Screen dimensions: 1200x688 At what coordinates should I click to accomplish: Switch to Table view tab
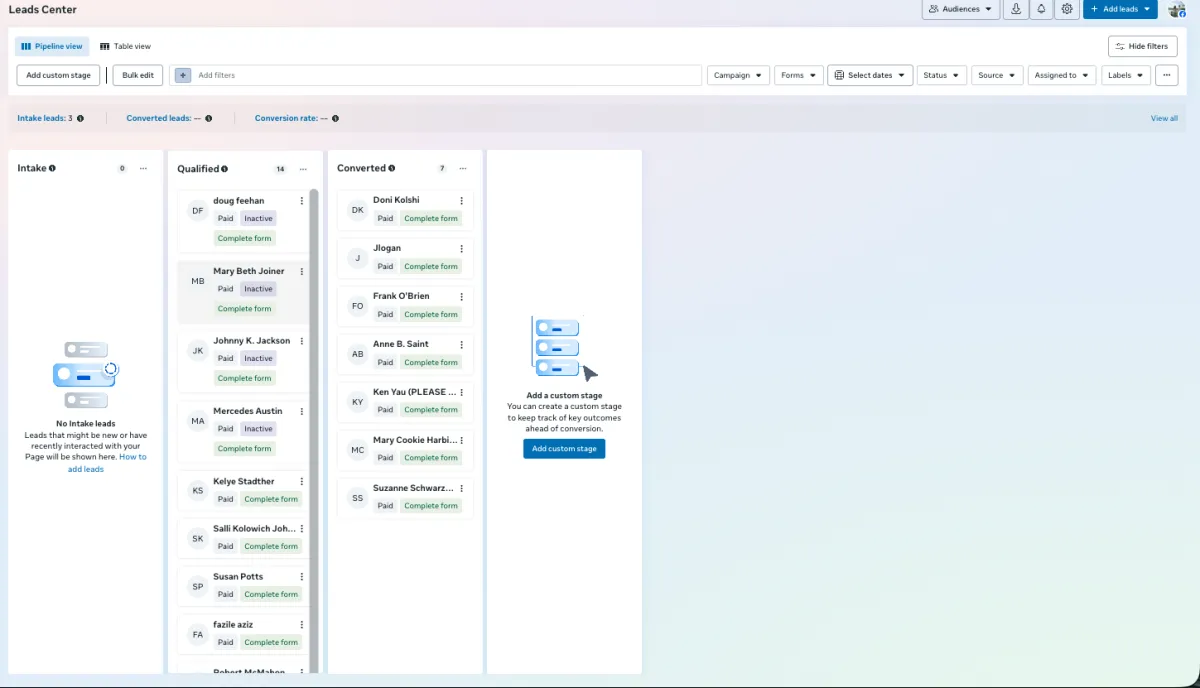125,46
